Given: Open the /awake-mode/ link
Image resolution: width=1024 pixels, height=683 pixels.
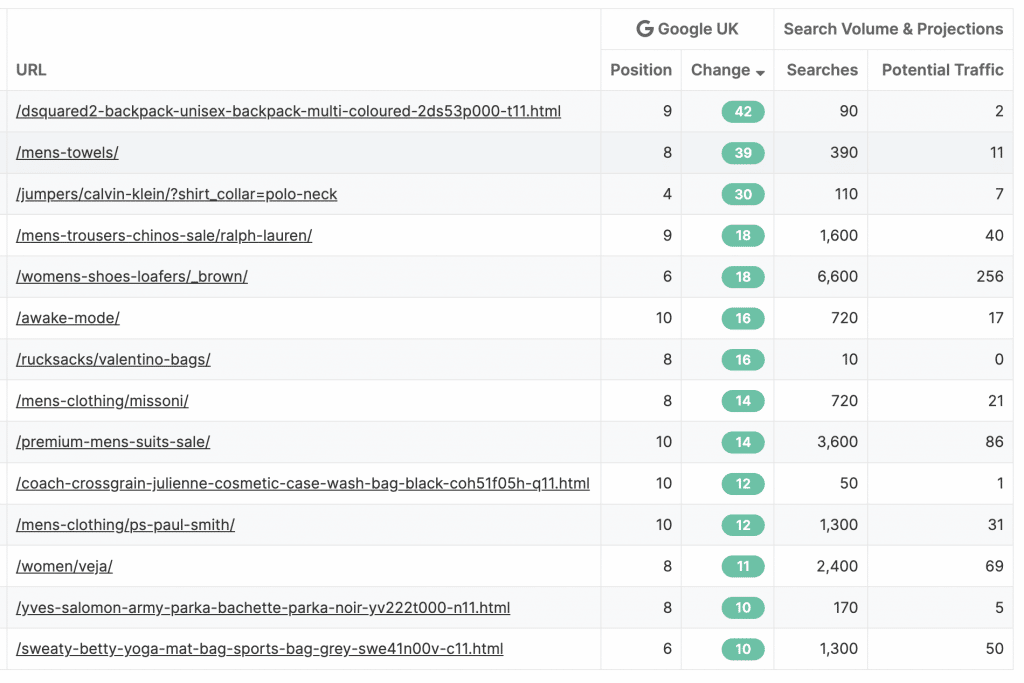Looking at the screenshot, I should coord(68,318).
